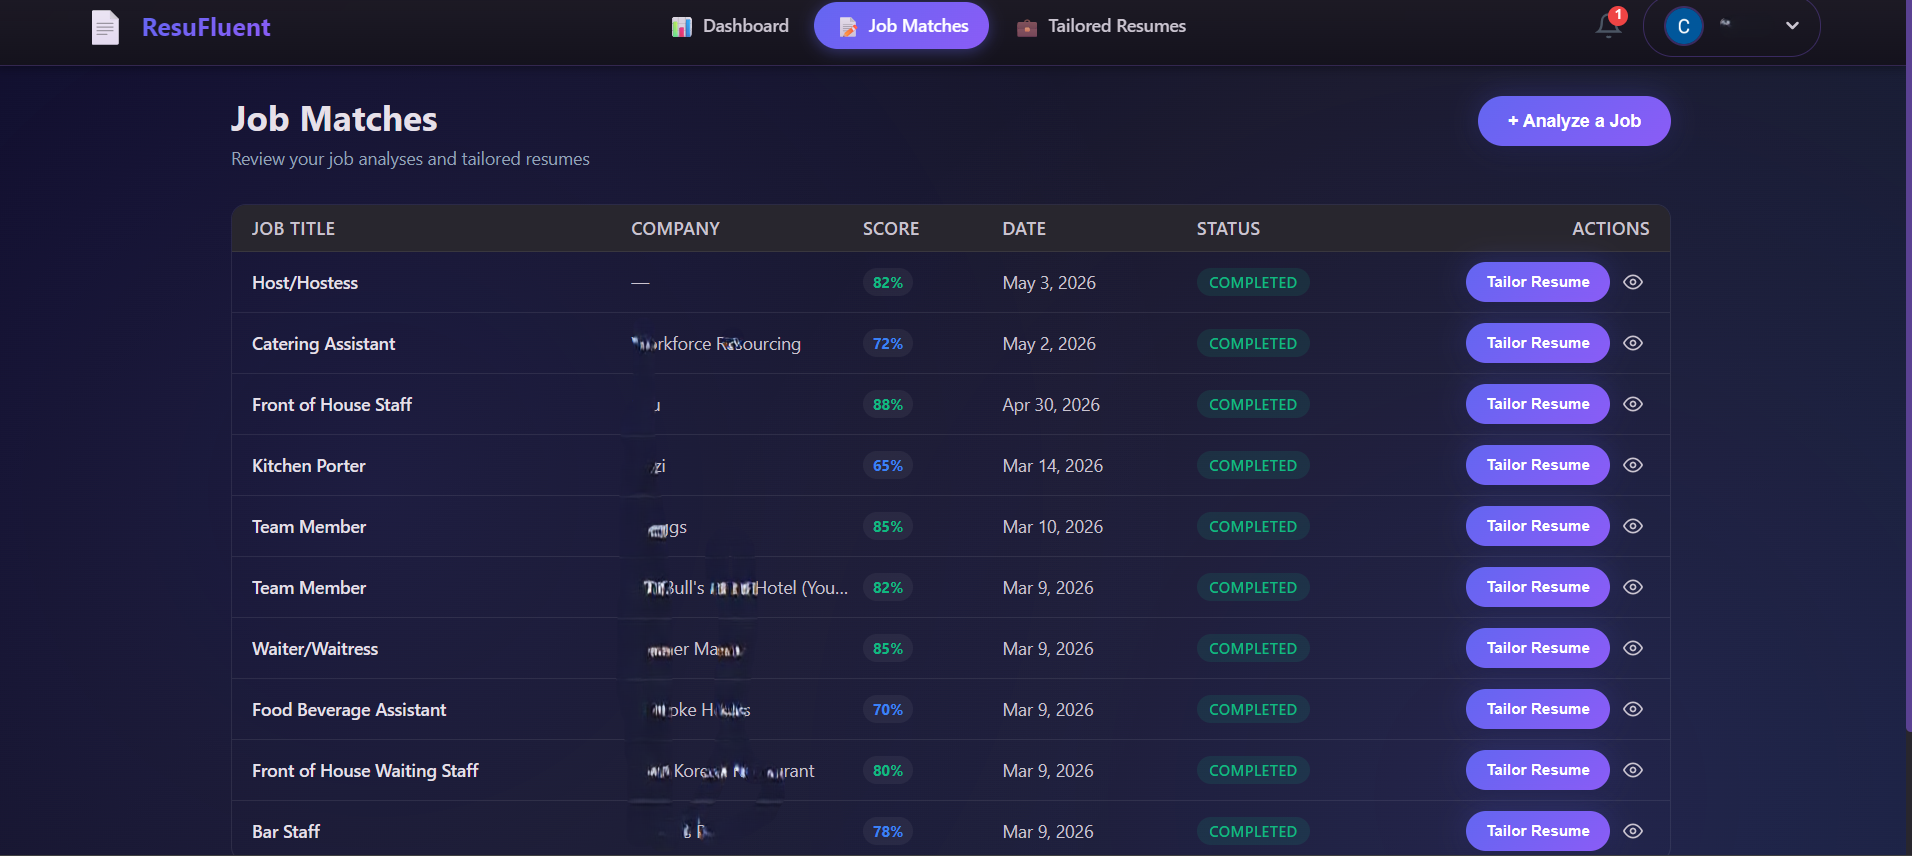Tailor Resume for Kitchen Porter

point(1538,465)
